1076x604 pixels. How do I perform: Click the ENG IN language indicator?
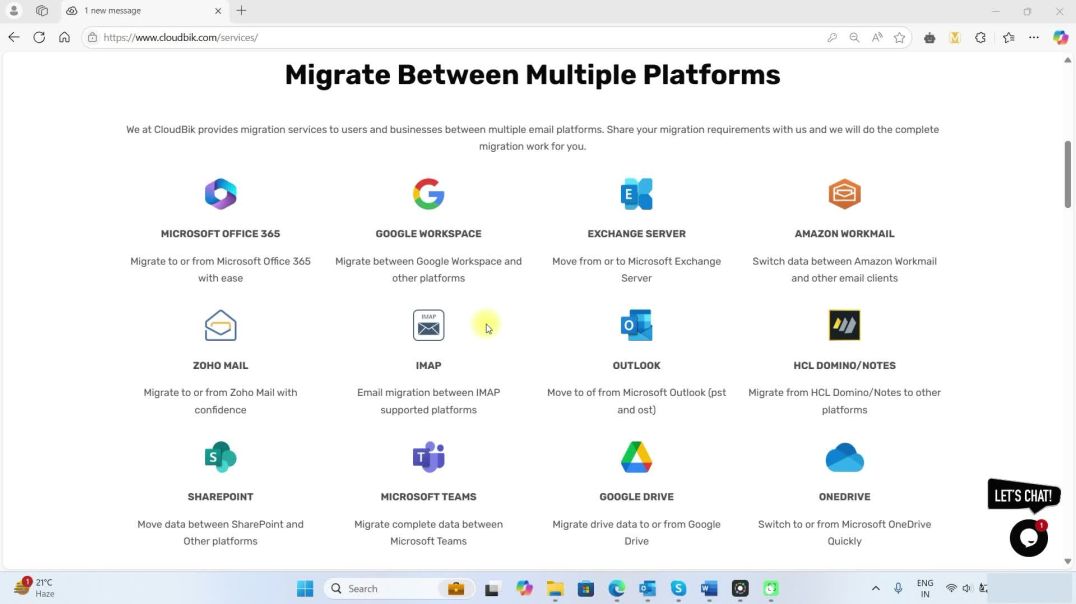coord(925,588)
